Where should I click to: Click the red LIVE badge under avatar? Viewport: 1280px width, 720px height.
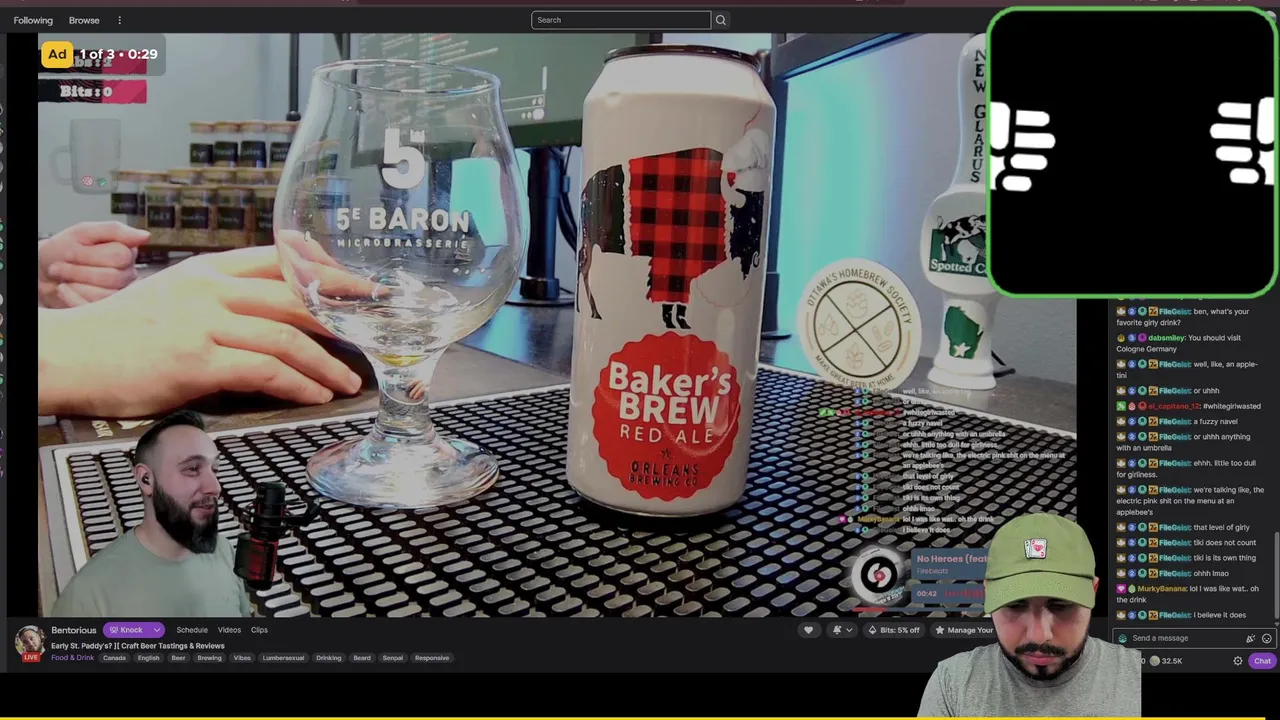click(x=30, y=657)
